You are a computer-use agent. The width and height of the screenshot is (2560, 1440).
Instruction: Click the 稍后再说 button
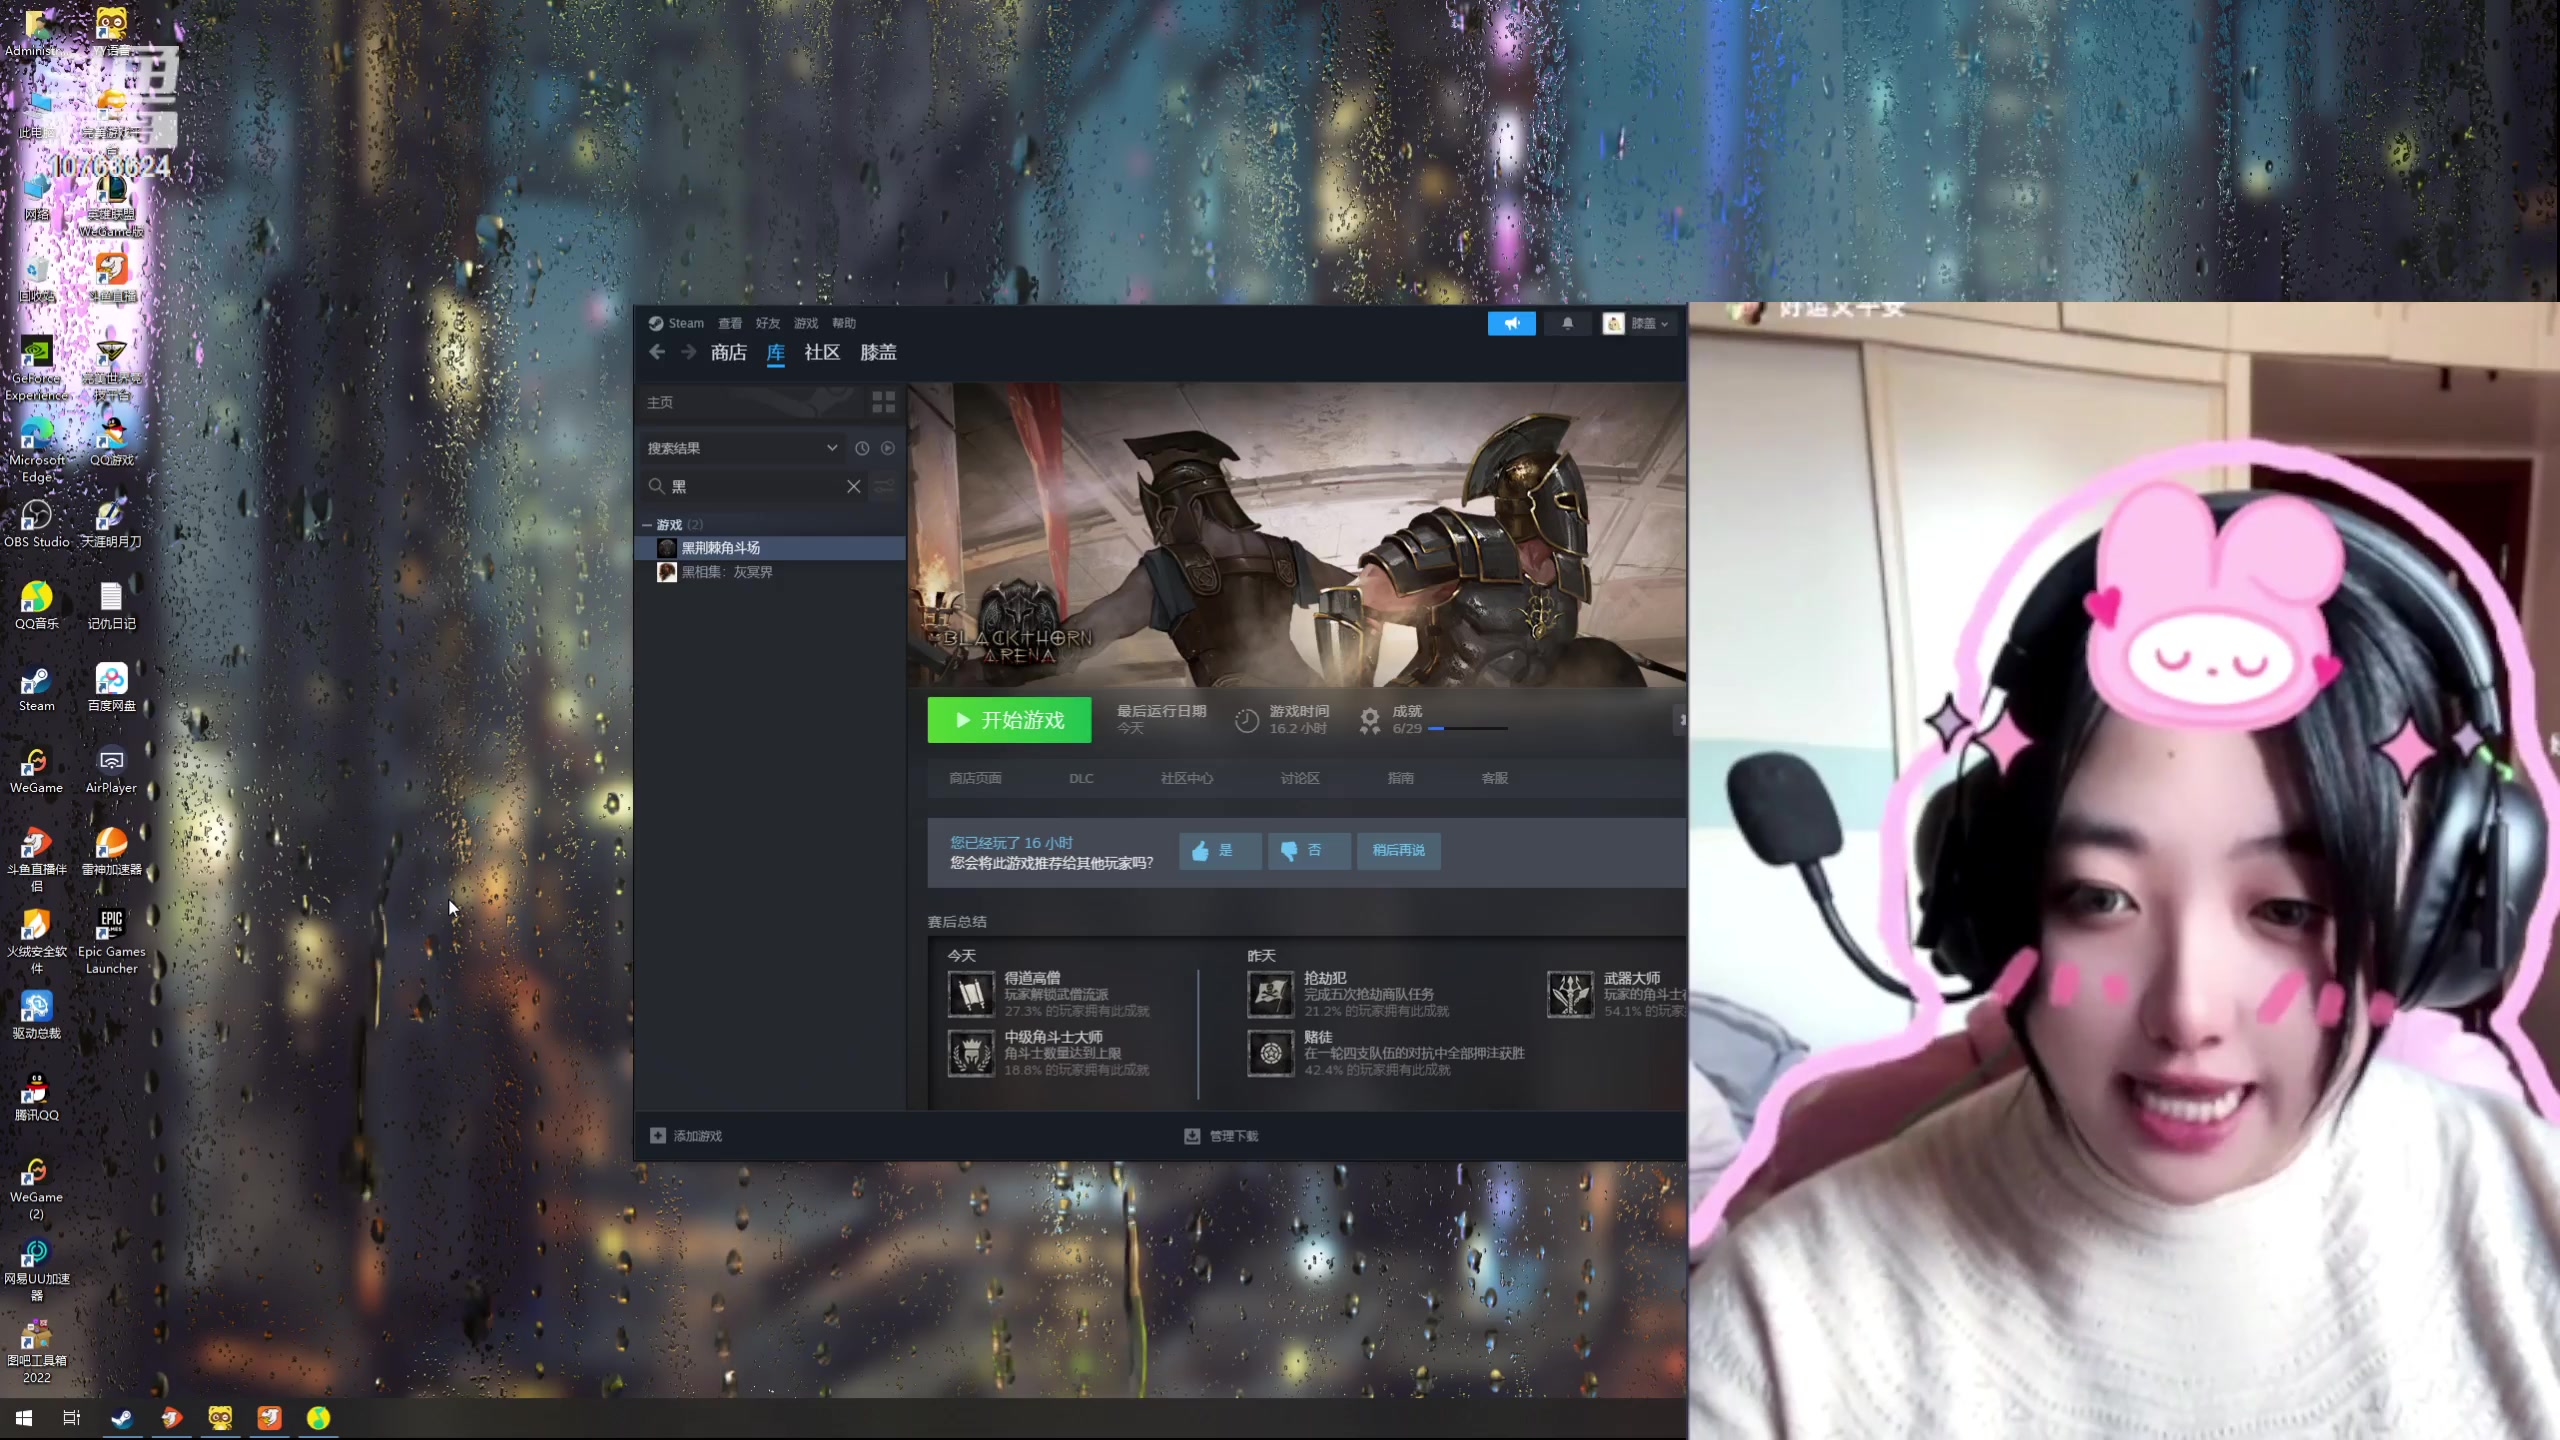click(x=1398, y=850)
